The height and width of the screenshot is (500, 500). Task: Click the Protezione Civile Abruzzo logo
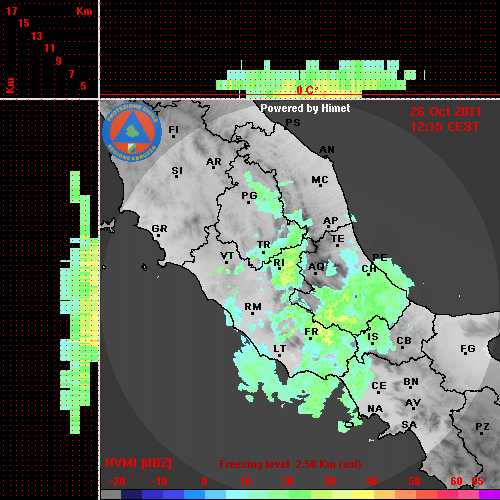pos(132,132)
